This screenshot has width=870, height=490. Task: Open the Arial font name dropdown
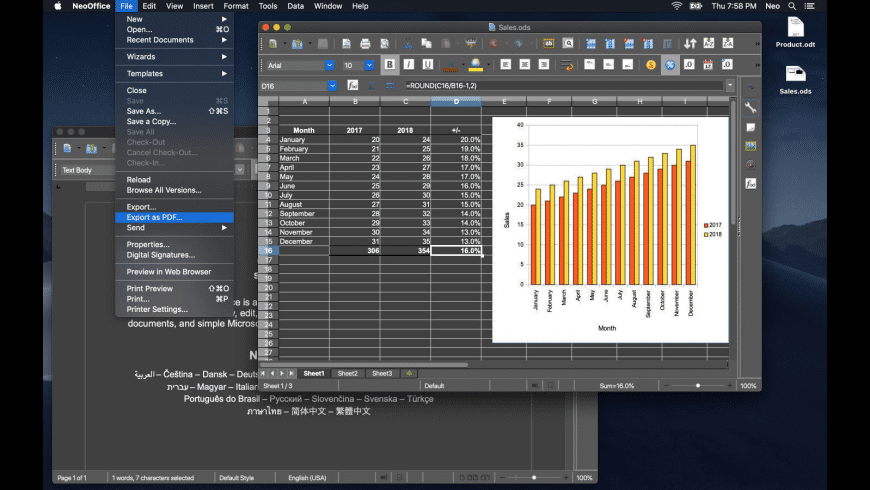pyautogui.click(x=330, y=65)
